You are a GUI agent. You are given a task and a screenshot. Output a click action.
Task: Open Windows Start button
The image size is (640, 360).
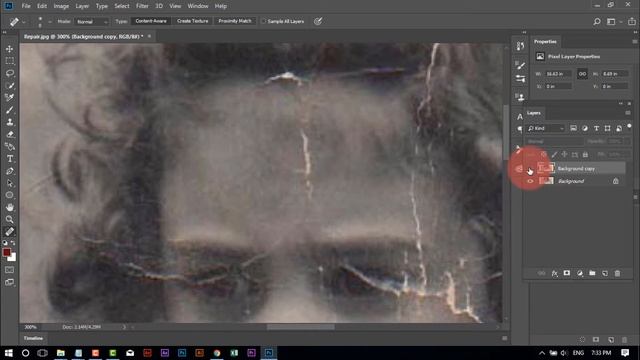coord(8,353)
